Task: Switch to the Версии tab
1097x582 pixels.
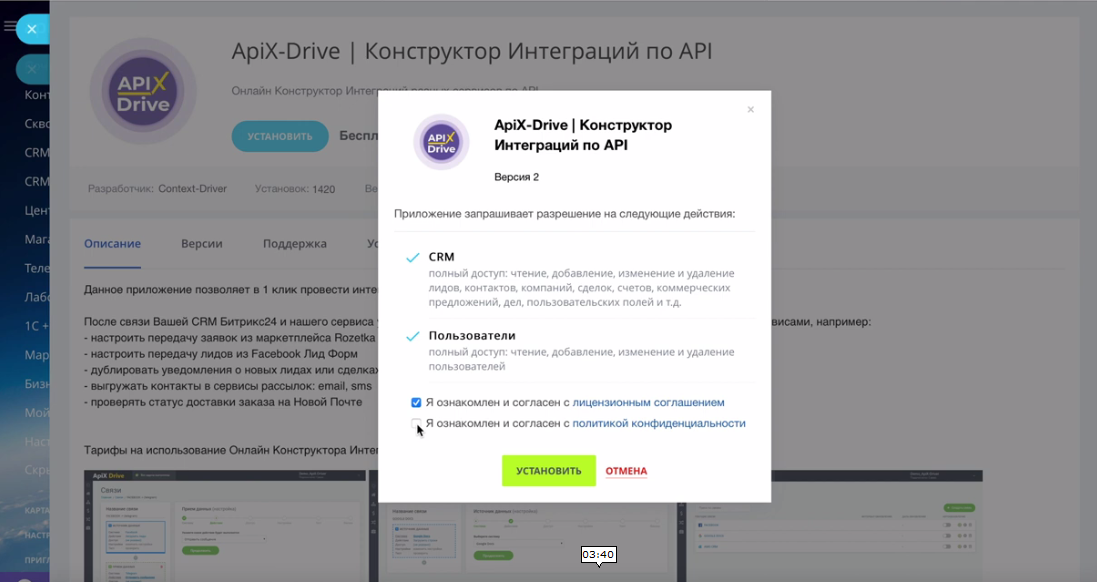Action: coord(201,243)
